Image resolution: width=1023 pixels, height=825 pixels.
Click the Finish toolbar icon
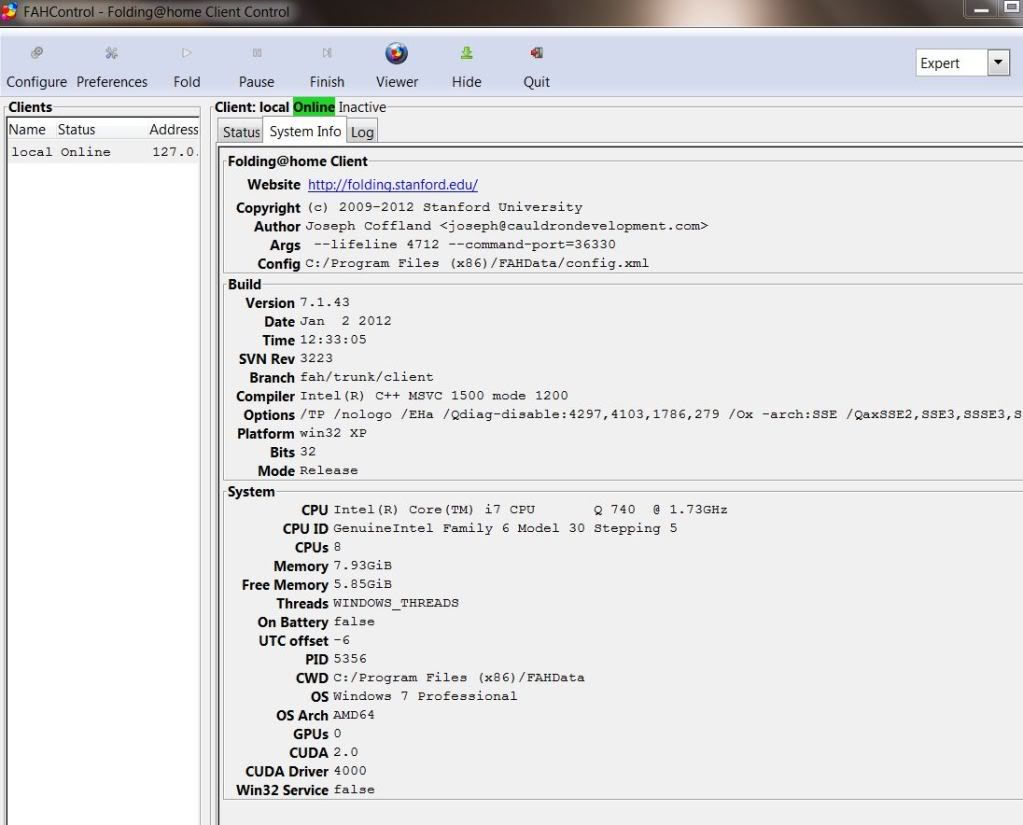tap(327, 53)
